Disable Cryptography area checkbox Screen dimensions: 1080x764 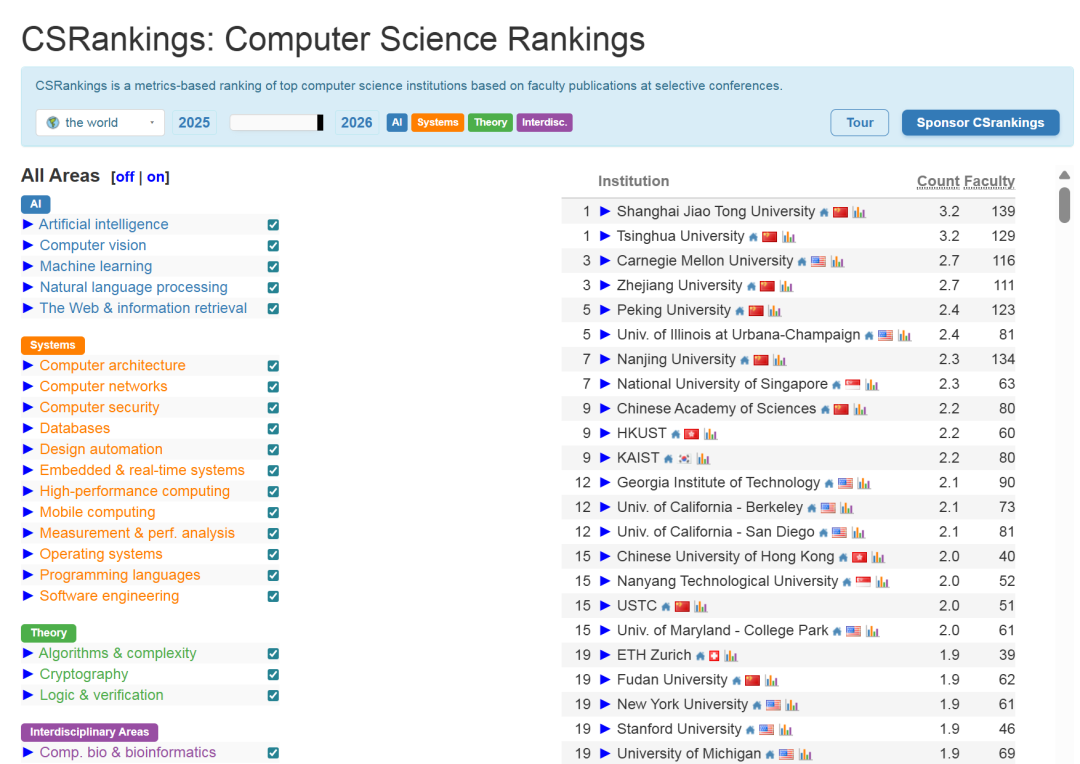(x=273, y=674)
